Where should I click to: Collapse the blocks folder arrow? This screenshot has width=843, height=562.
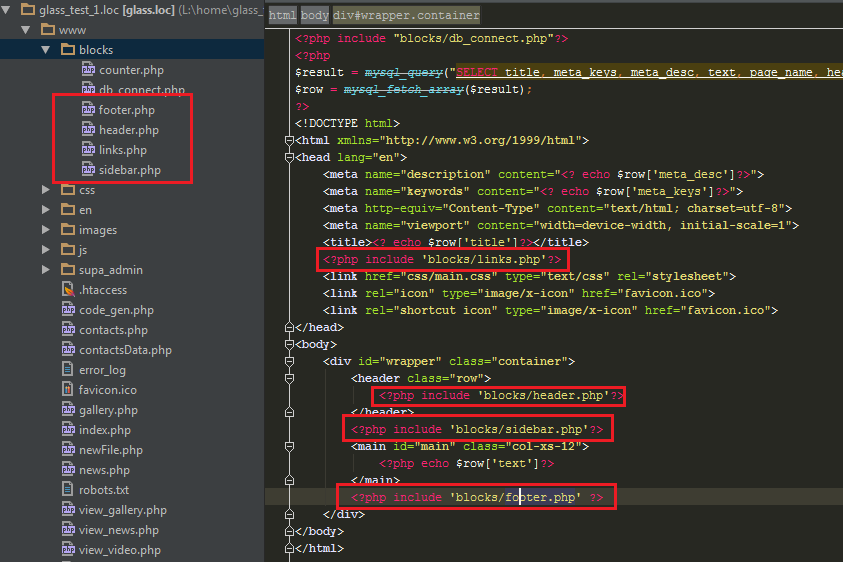pos(46,50)
